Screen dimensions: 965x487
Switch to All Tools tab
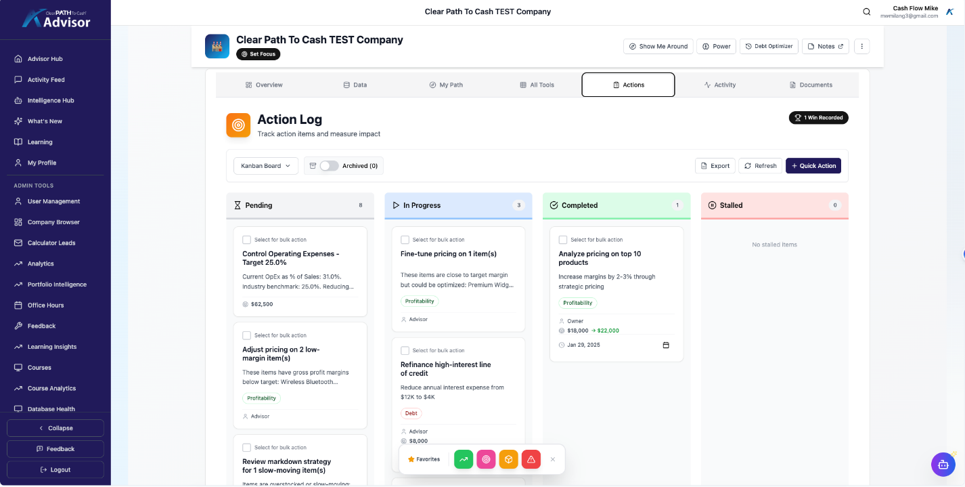tap(537, 85)
